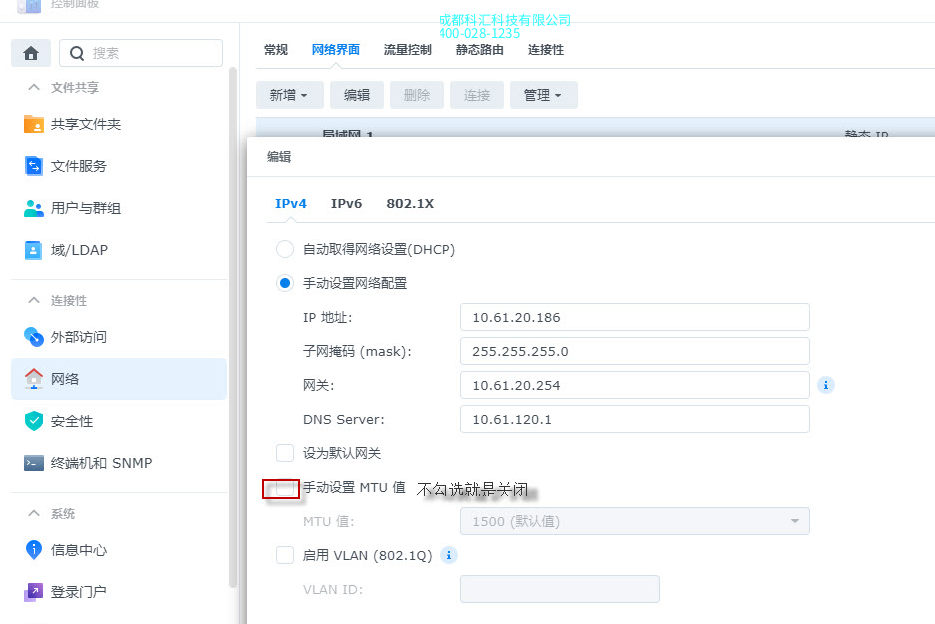Viewport: 935px width, 624px height.
Task: Switch to IPv6 tab in edit dialog
Action: [346, 203]
